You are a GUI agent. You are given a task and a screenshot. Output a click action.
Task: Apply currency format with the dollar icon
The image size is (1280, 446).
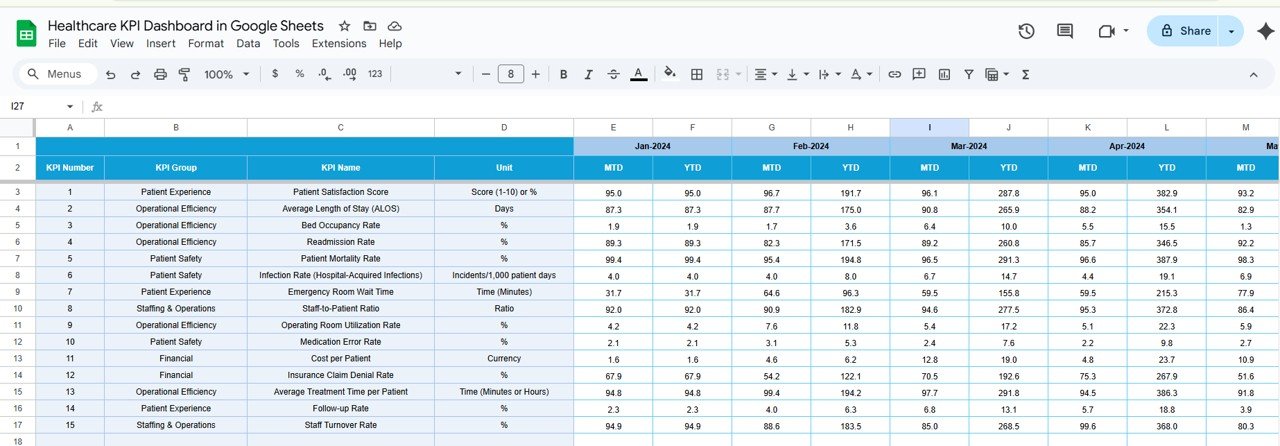275,74
